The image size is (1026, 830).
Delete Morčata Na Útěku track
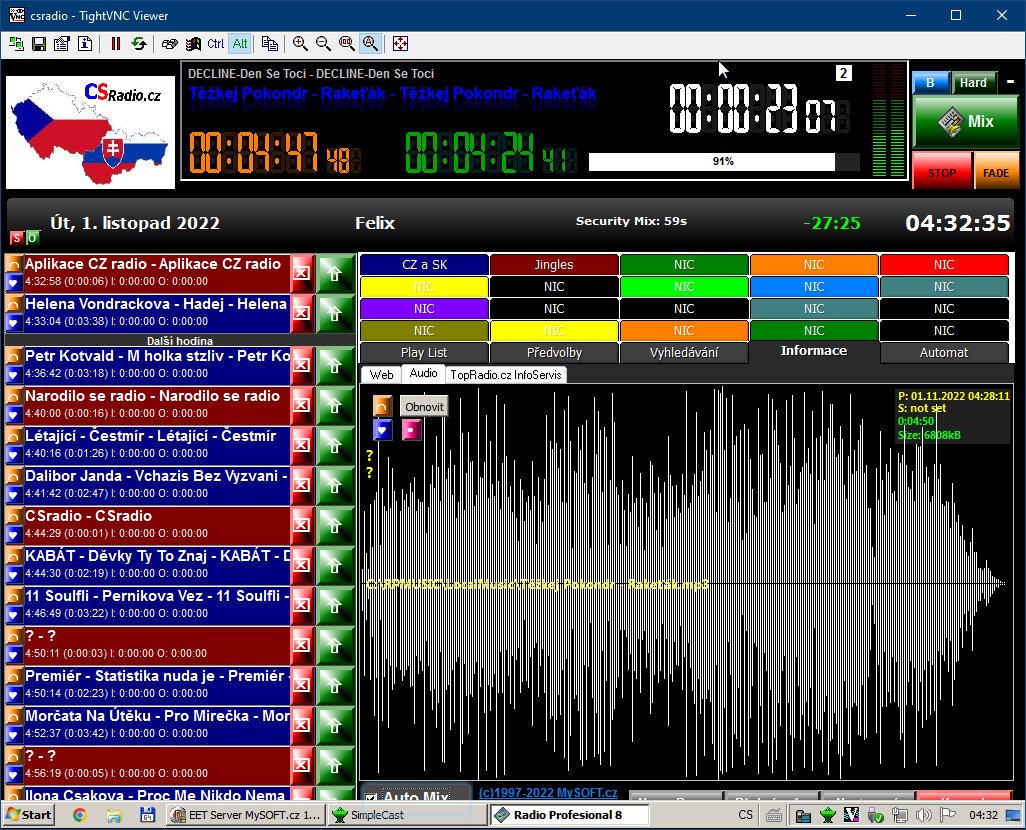point(302,725)
